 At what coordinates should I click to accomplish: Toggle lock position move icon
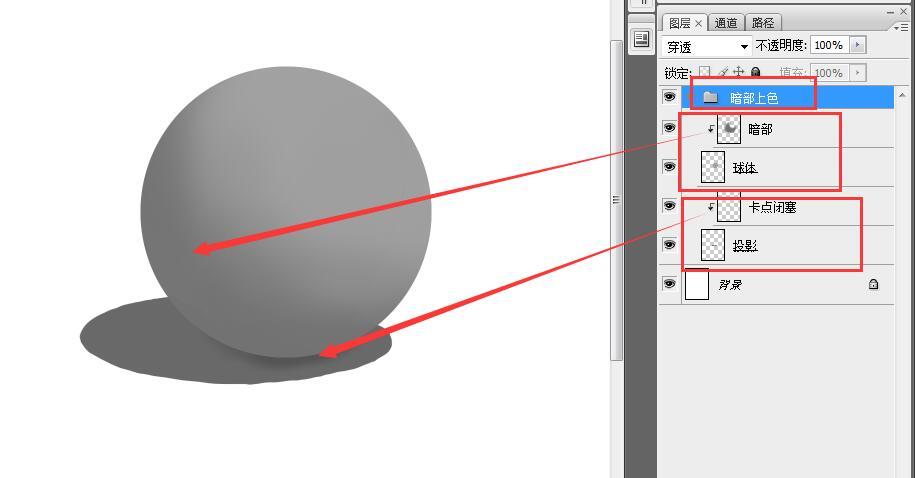[739, 72]
